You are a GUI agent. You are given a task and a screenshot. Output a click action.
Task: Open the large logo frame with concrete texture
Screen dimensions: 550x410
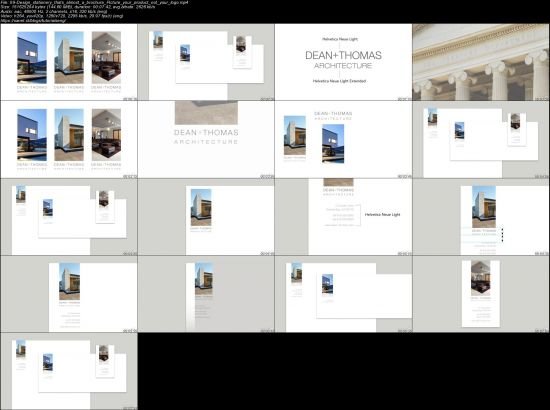(206, 140)
